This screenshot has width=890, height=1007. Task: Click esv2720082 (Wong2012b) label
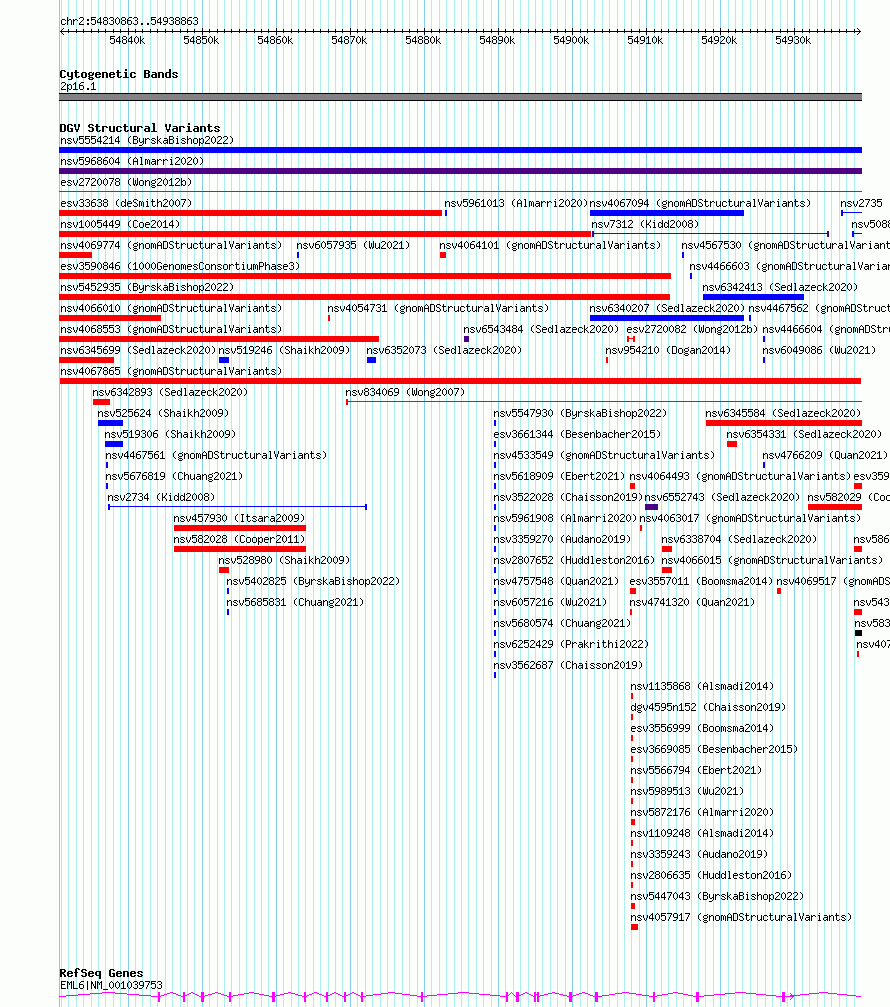pos(692,329)
